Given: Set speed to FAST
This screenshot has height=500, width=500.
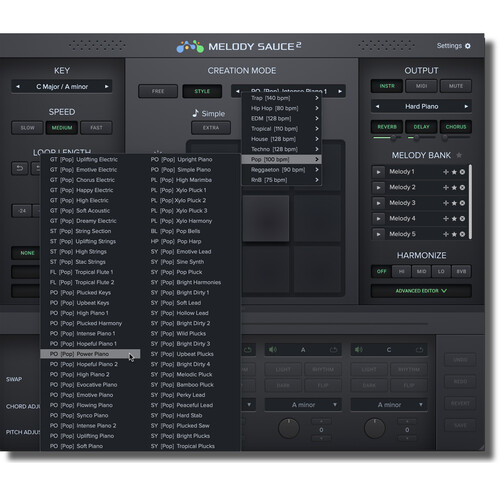Looking at the screenshot, I should [x=96, y=128].
